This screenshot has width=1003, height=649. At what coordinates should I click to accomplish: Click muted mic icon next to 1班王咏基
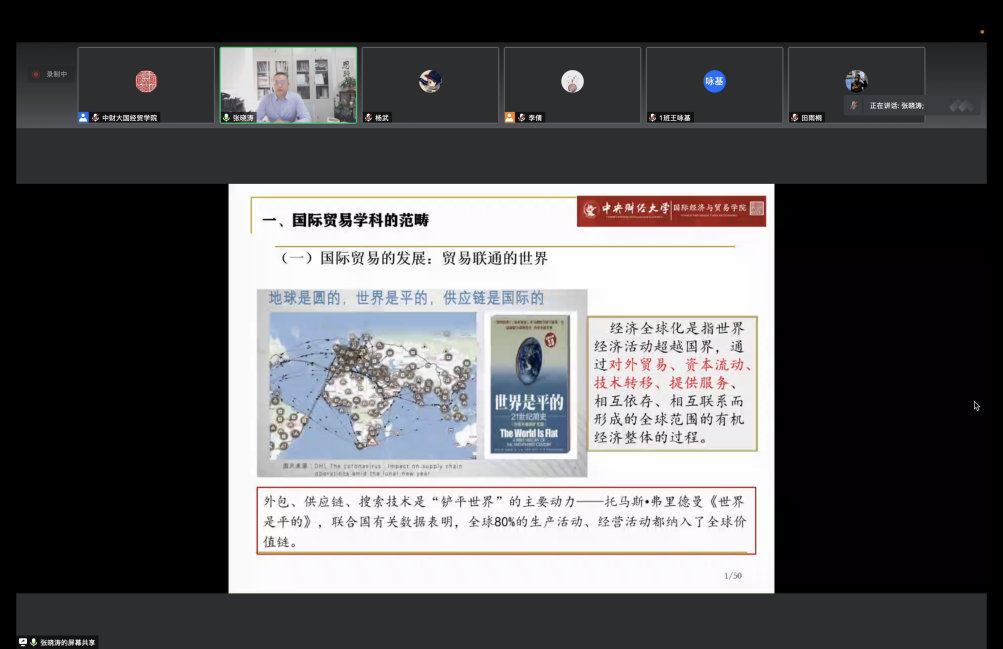[x=652, y=117]
